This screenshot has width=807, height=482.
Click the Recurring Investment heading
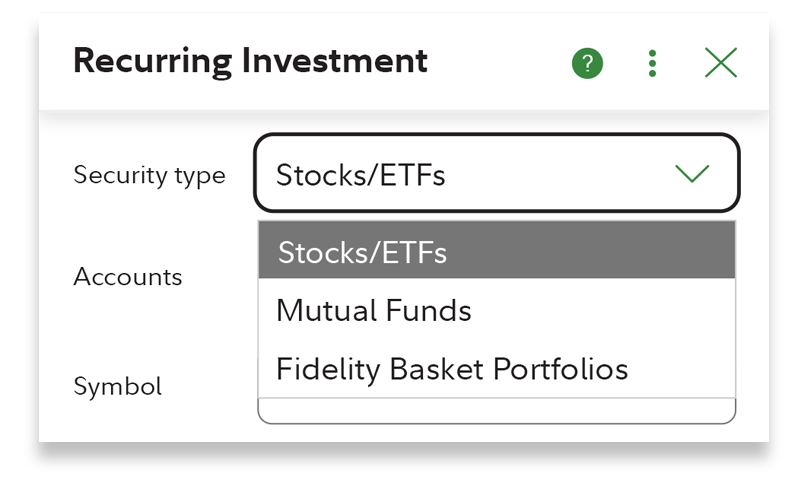coord(250,62)
